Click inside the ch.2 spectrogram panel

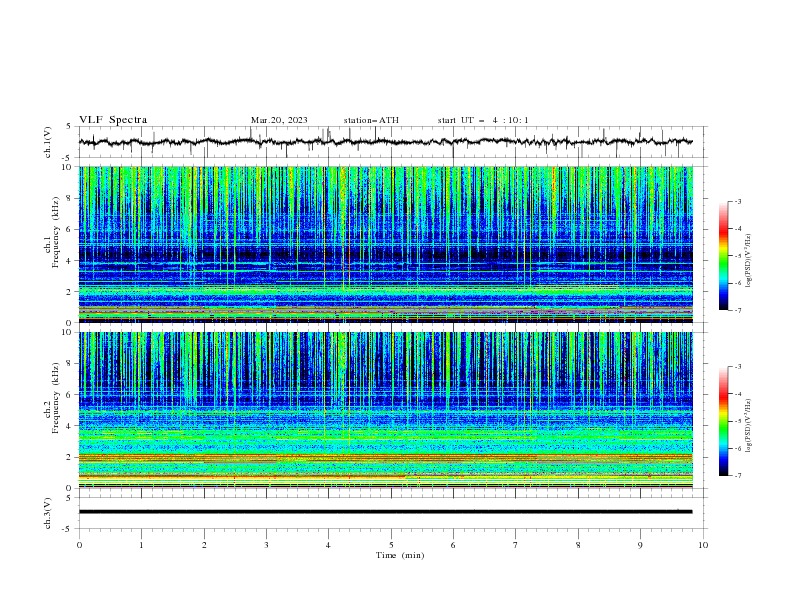(386, 410)
